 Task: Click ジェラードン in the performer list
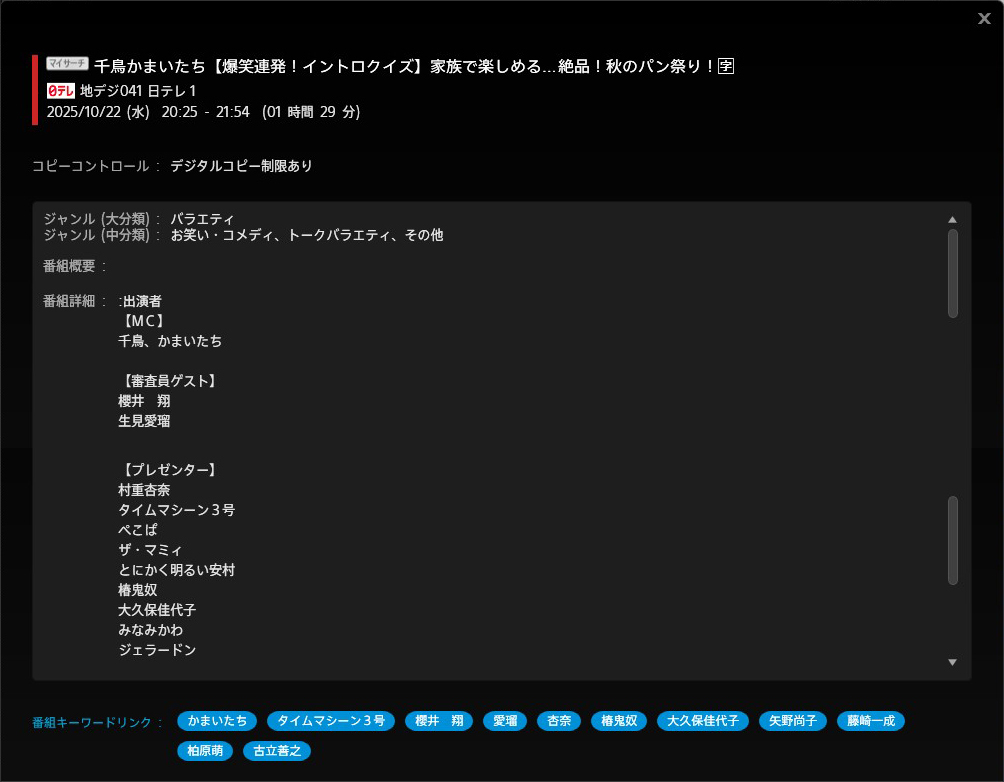(157, 649)
